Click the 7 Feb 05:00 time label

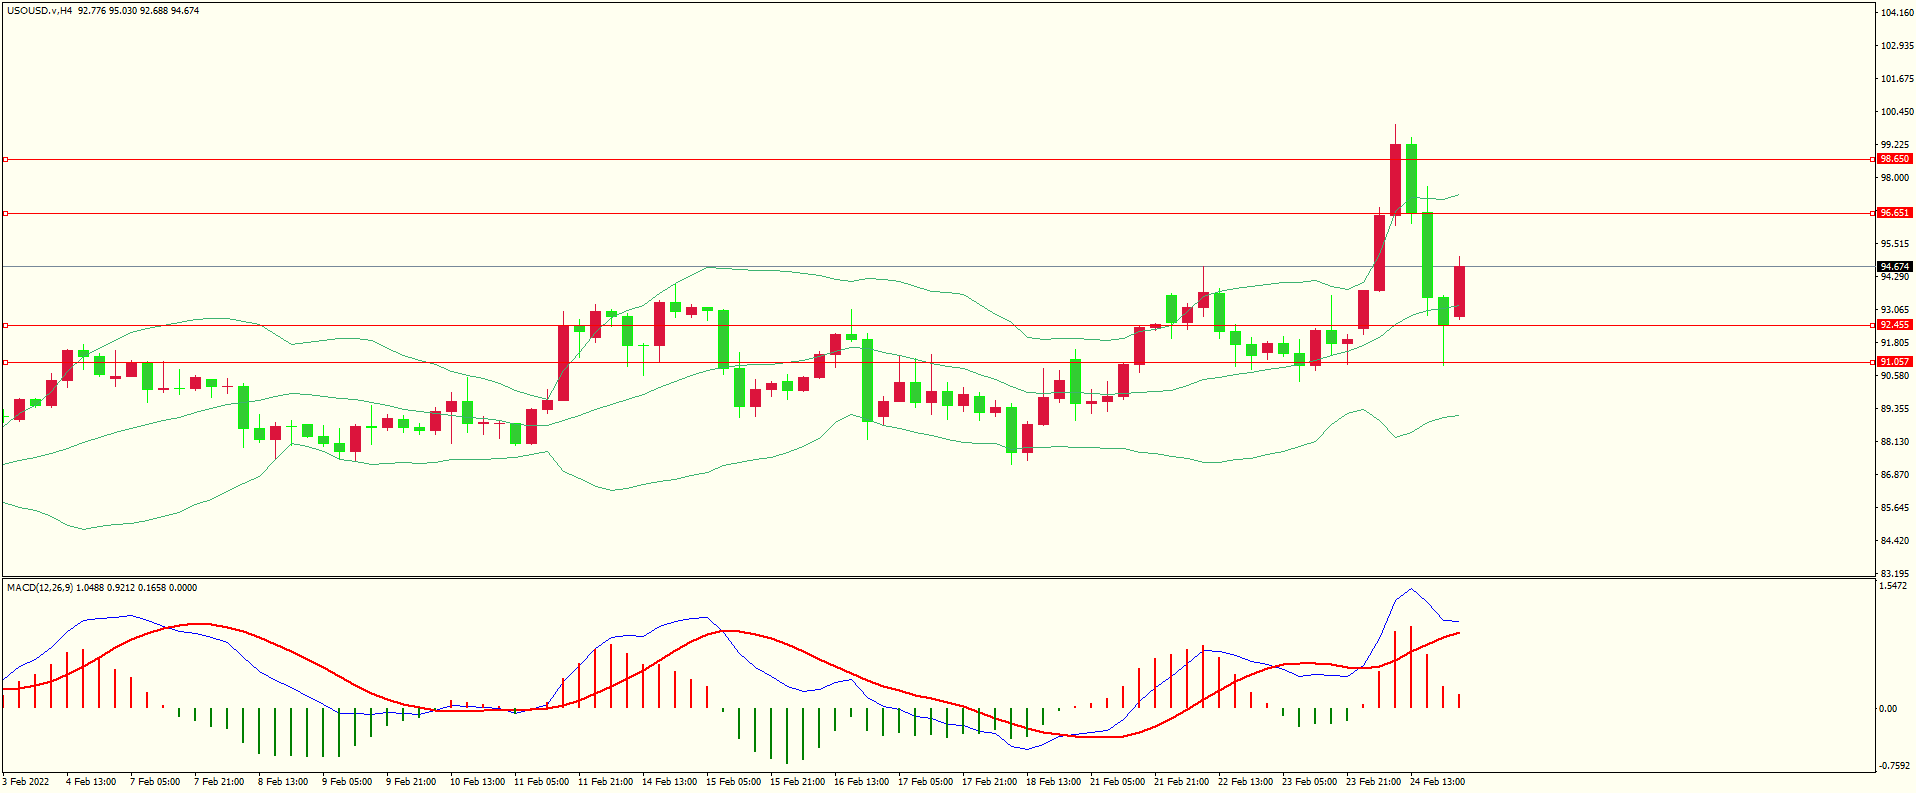[155, 782]
